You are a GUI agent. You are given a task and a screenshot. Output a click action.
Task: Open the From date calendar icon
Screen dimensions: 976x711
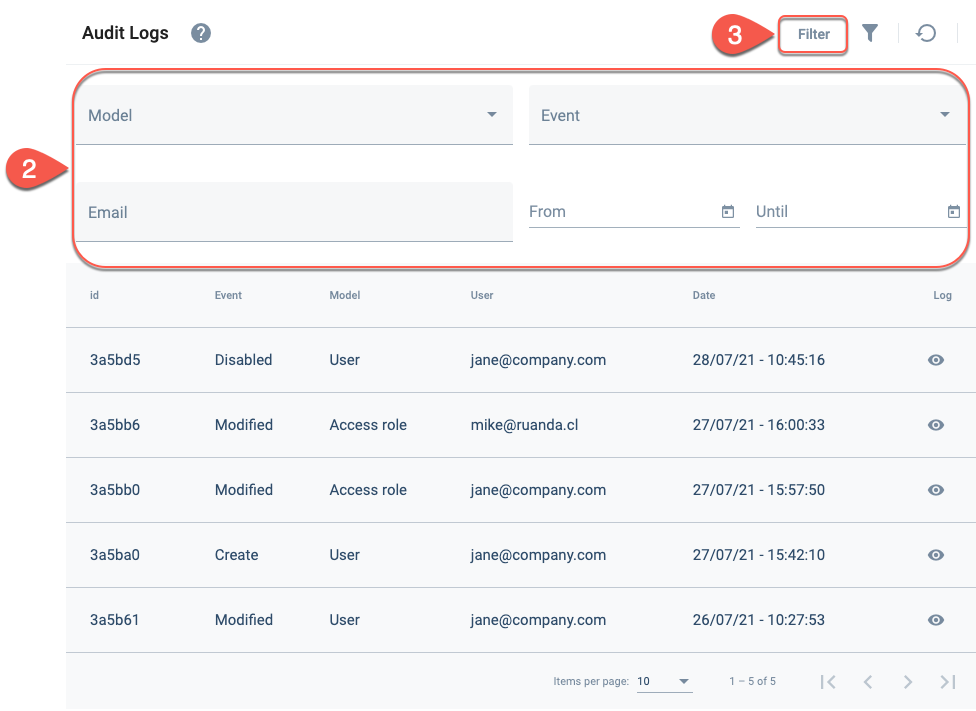coord(728,212)
